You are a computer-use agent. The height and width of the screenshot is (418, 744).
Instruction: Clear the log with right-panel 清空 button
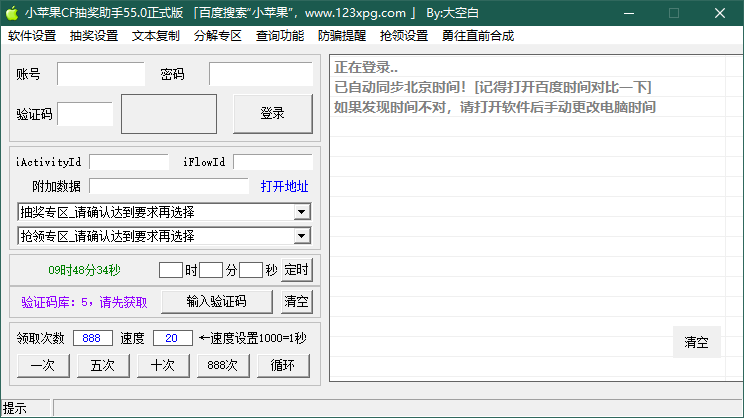(x=696, y=342)
